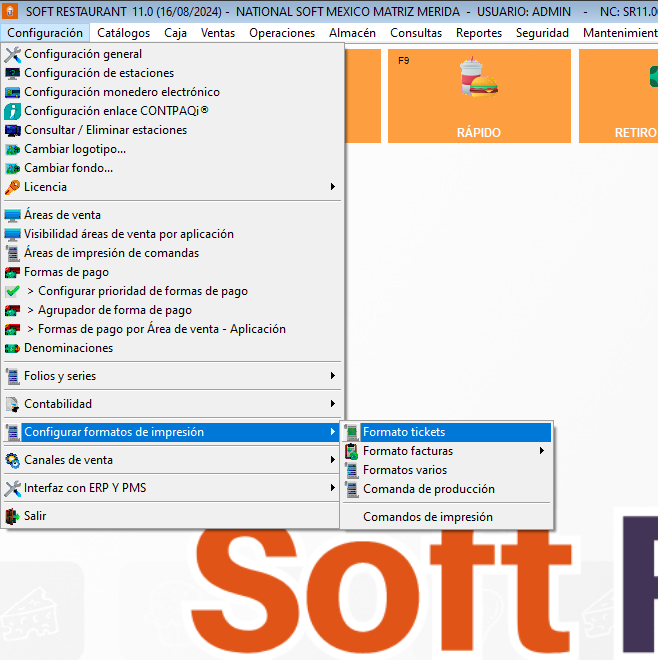658x660 pixels.
Task: Click the Formato facturas clipboard icon
Action: pos(352,451)
